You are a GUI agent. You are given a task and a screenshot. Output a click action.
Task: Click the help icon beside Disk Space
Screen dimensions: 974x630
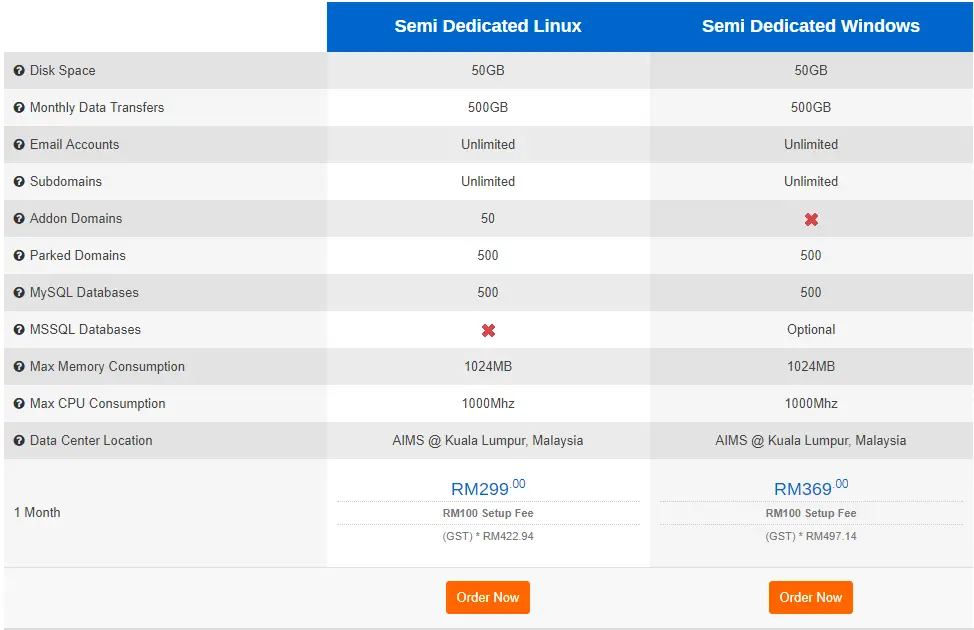click(19, 71)
